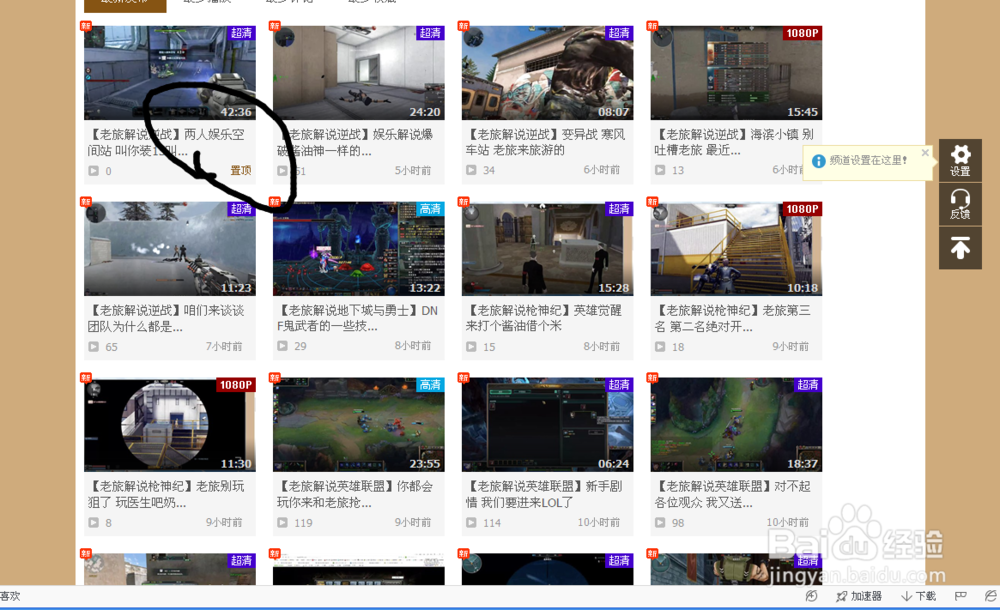This screenshot has height=610, width=1000.
Task: Open the 13:22 地下城与勇士 video thumbnail
Action: pyautogui.click(x=358, y=249)
